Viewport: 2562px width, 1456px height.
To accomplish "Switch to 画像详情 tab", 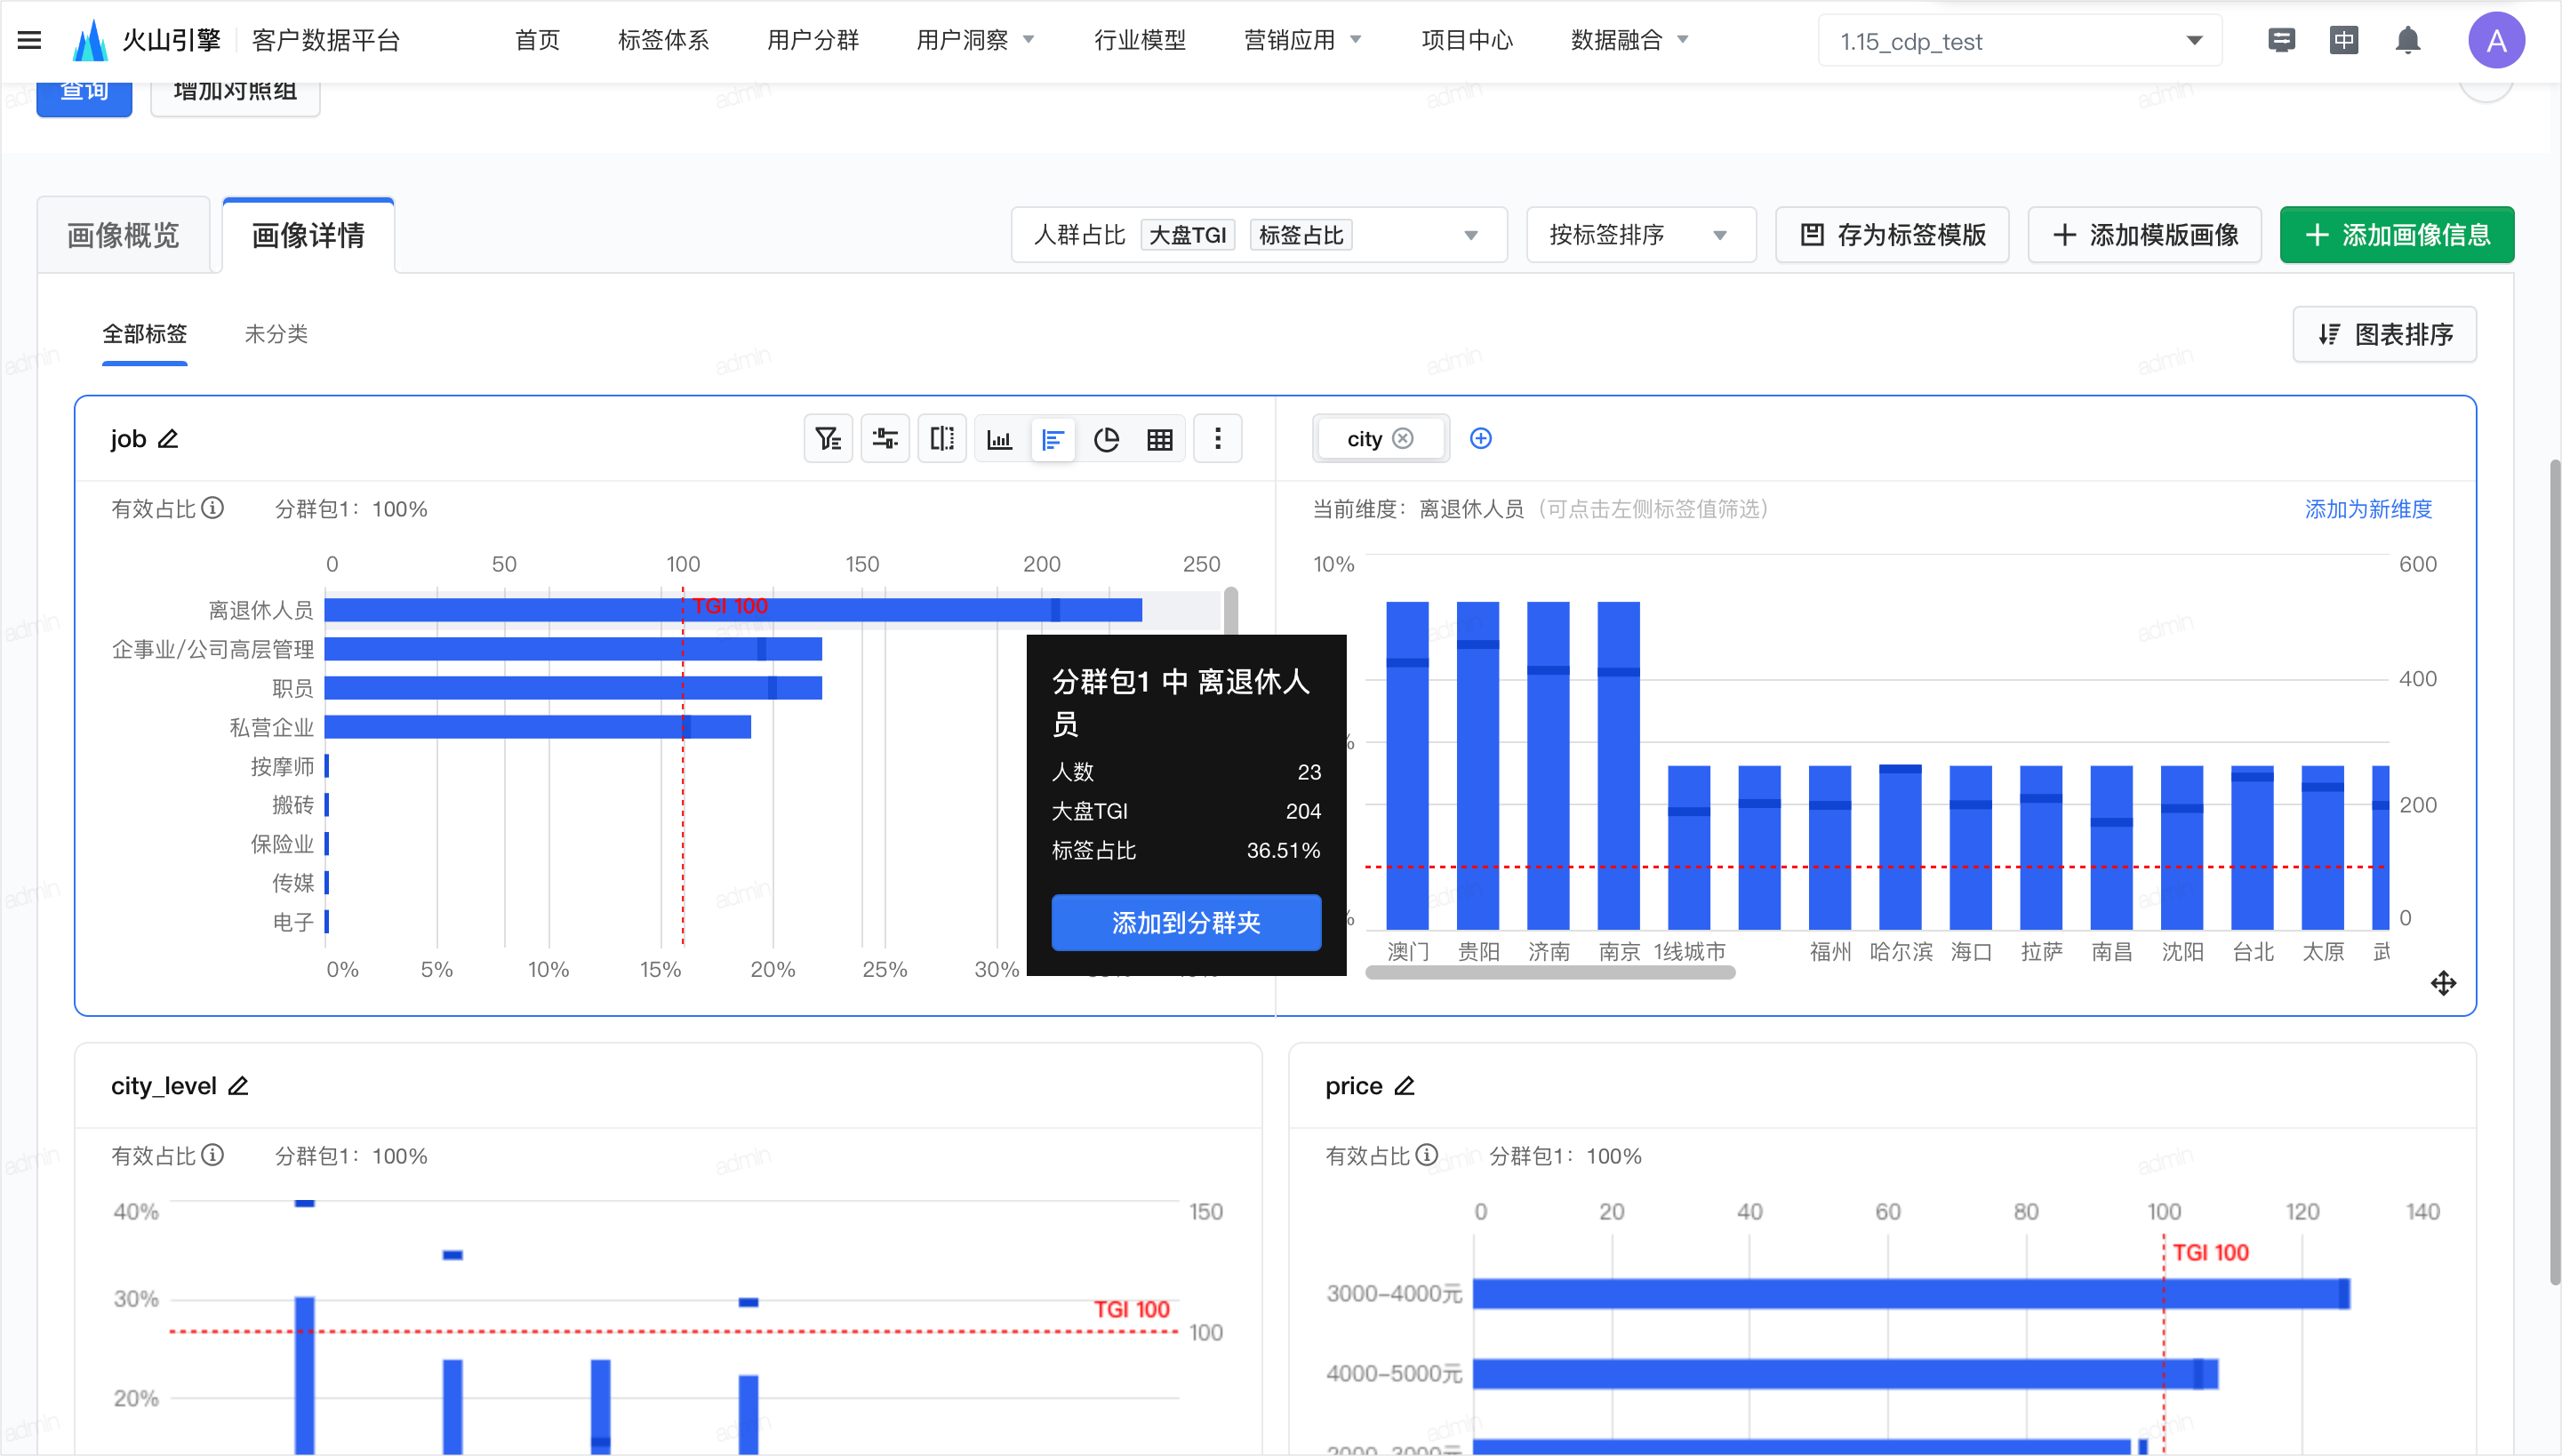I will click(308, 235).
